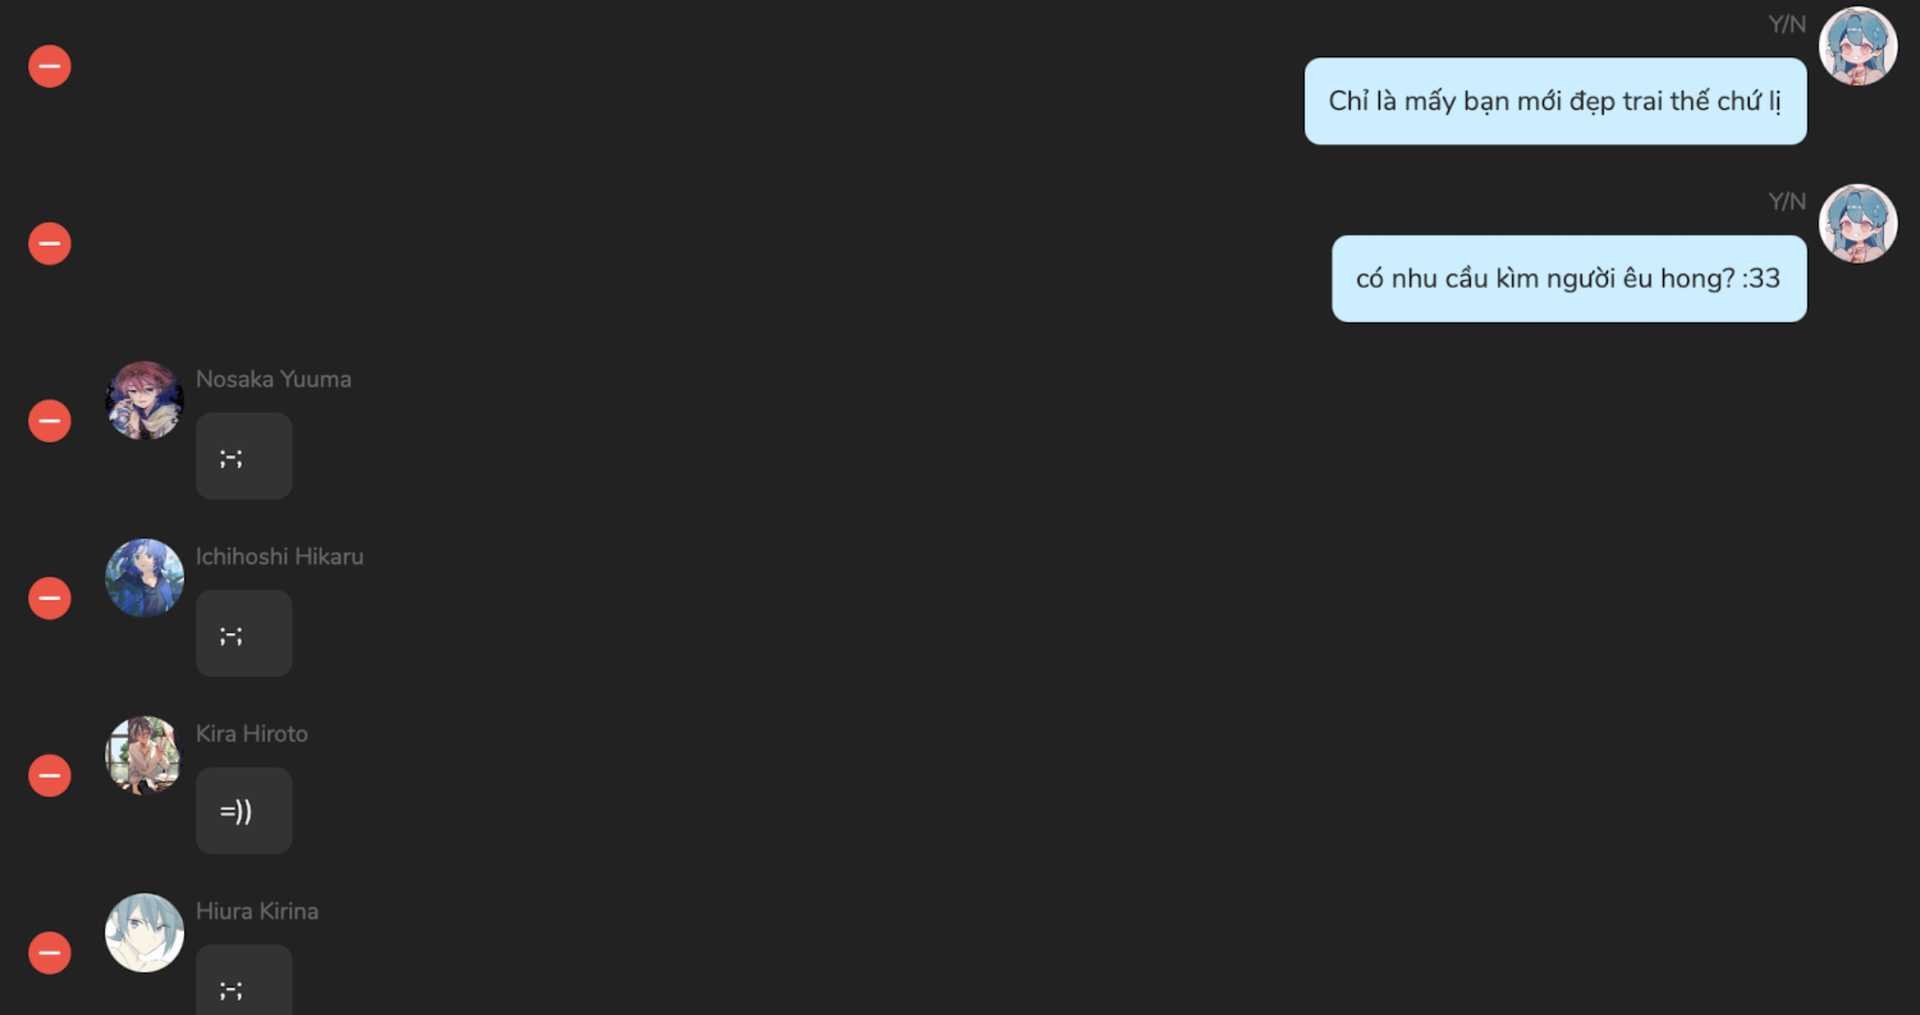Click Y/N avatar on the first message
This screenshot has width=1920, height=1015.
(1857, 46)
